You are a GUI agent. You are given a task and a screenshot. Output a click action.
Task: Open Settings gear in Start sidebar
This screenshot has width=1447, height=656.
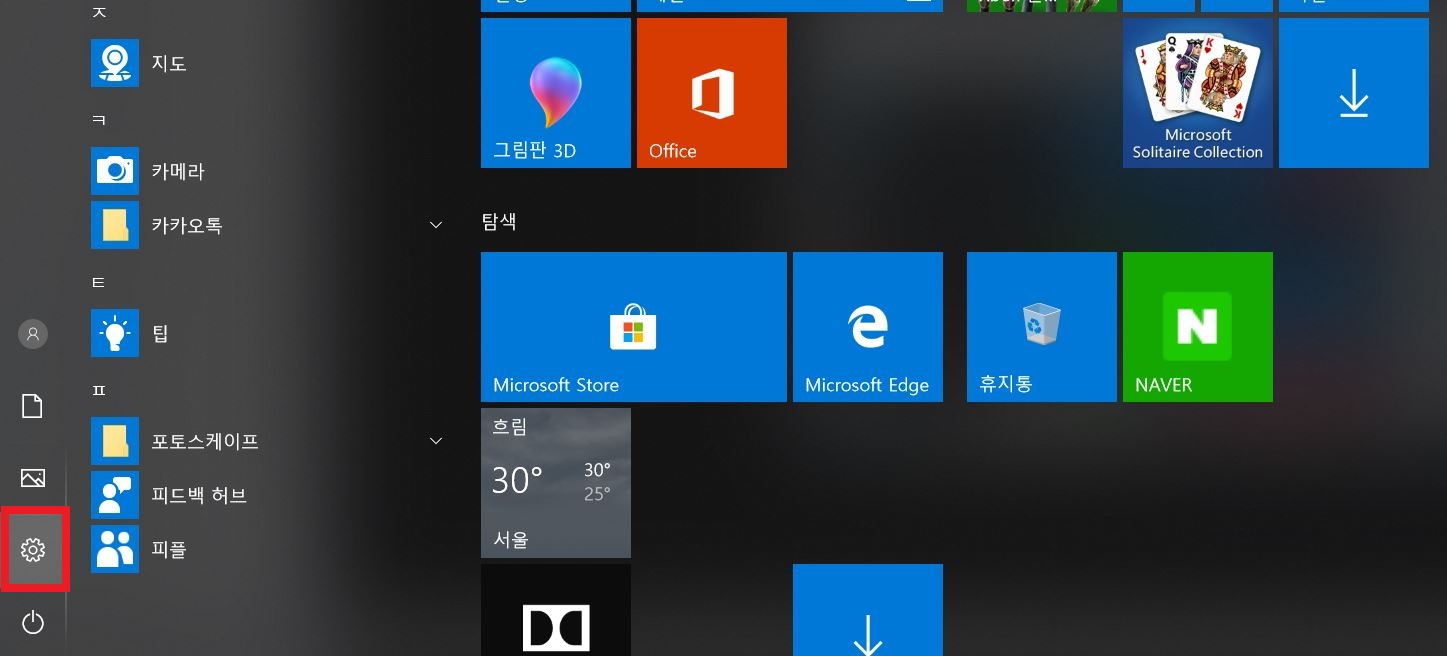tap(33, 549)
